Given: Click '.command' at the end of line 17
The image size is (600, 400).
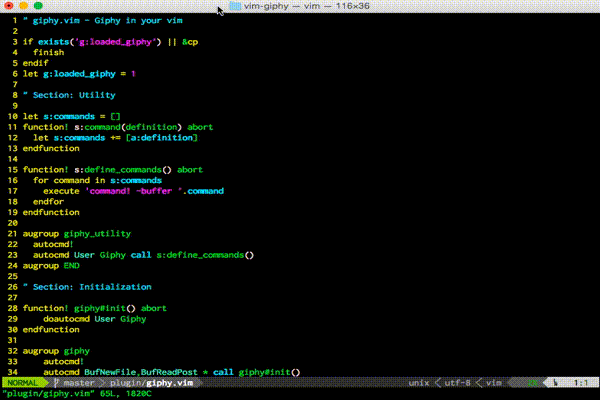Looking at the screenshot, I should click(x=203, y=191).
